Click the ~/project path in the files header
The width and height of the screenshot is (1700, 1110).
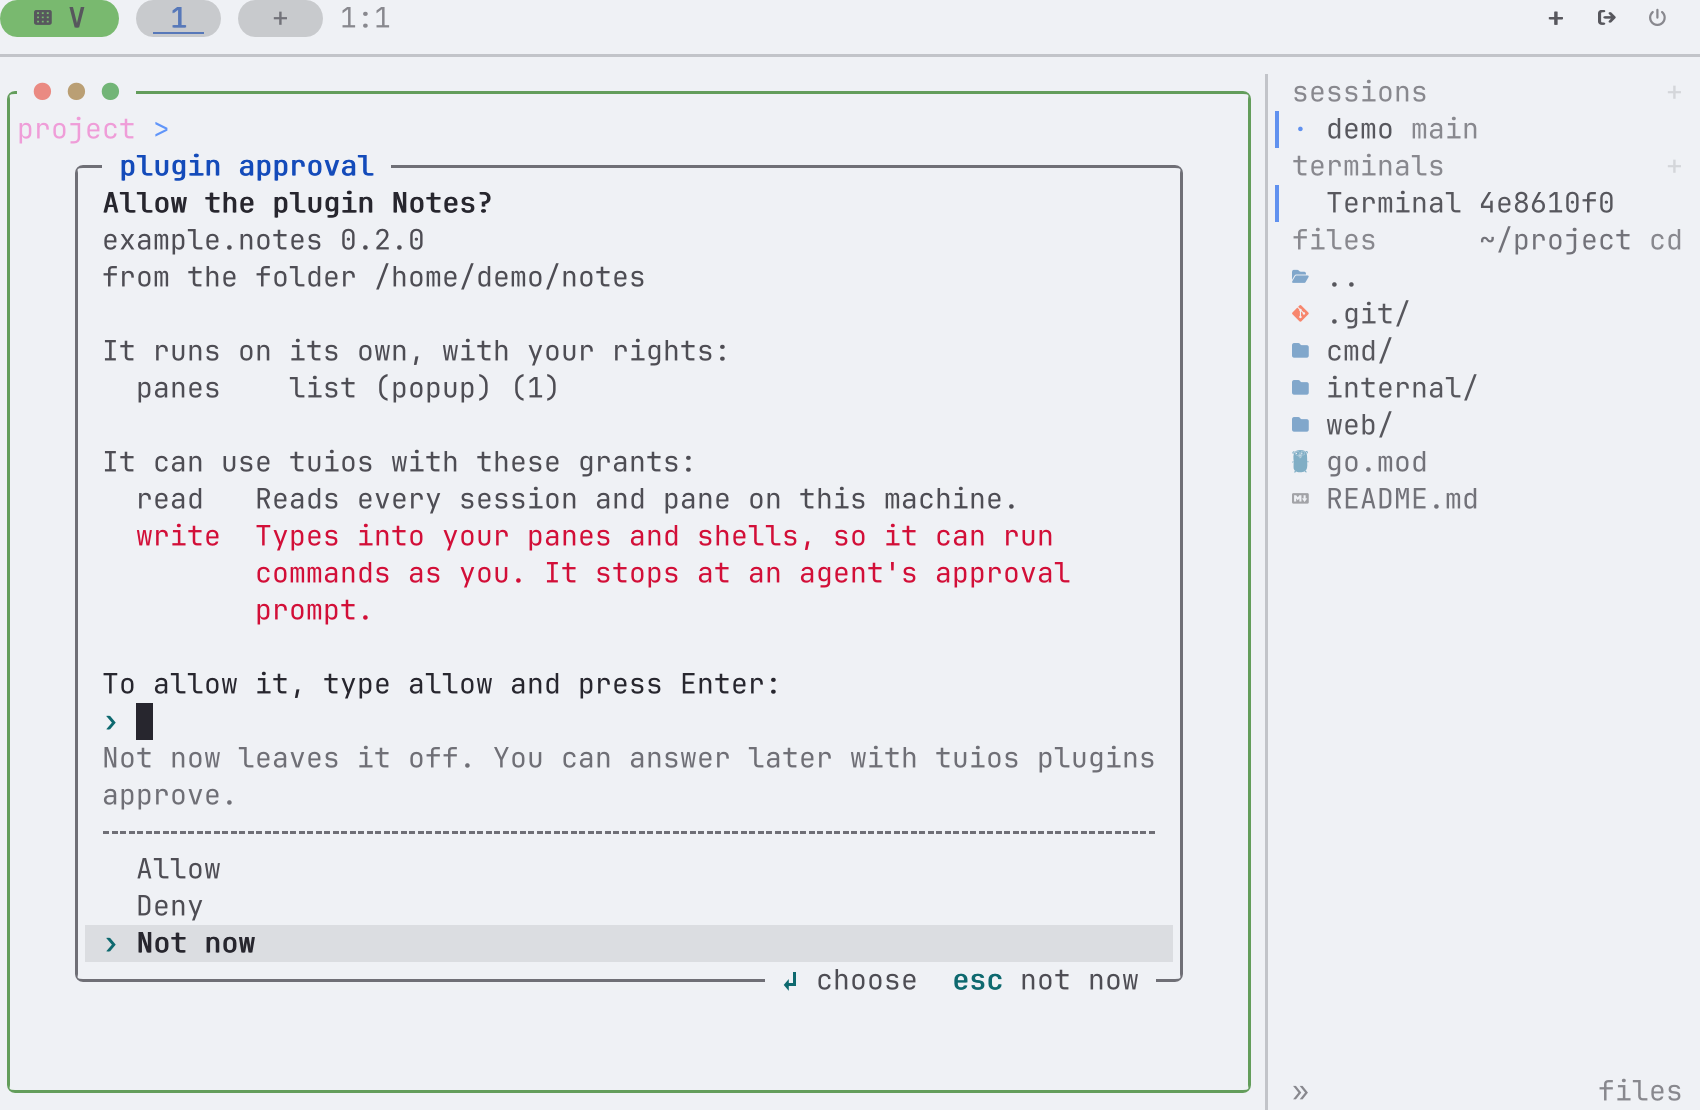pyautogui.click(x=1555, y=240)
